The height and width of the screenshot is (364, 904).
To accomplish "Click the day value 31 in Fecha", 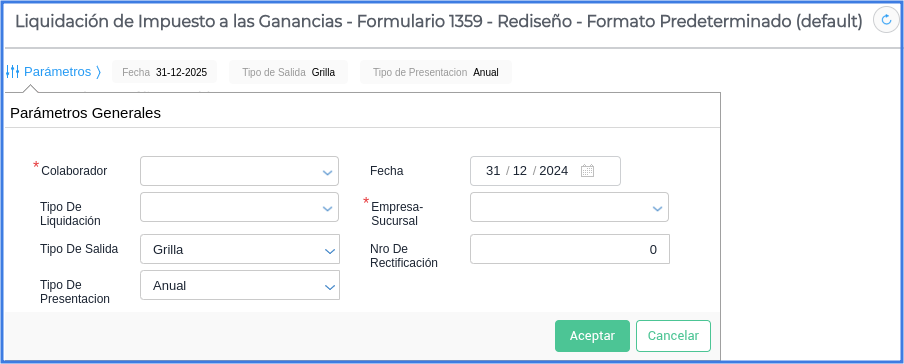I will click(x=493, y=171).
